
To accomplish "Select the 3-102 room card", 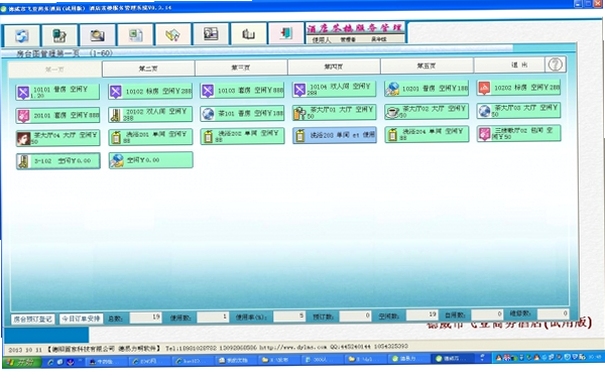I will [x=58, y=161].
